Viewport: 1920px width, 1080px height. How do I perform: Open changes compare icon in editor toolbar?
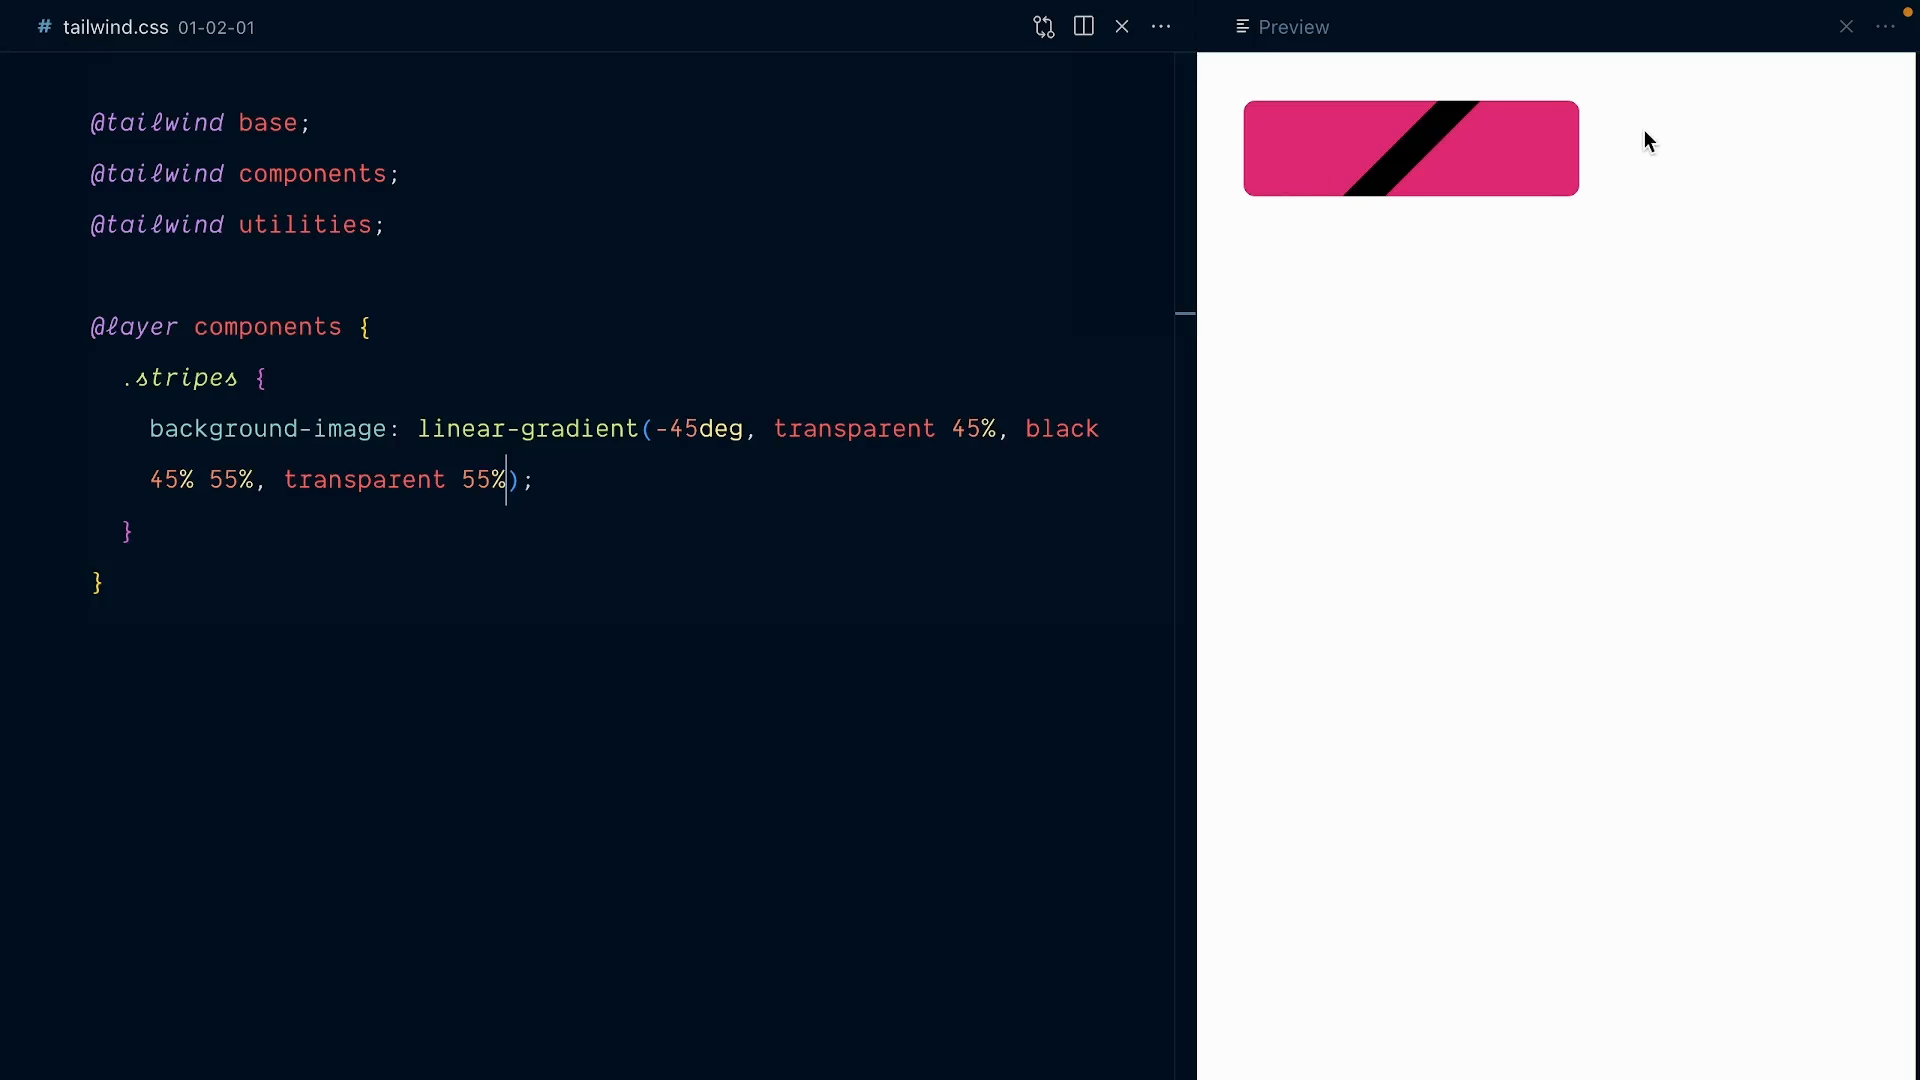click(1044, 27)
